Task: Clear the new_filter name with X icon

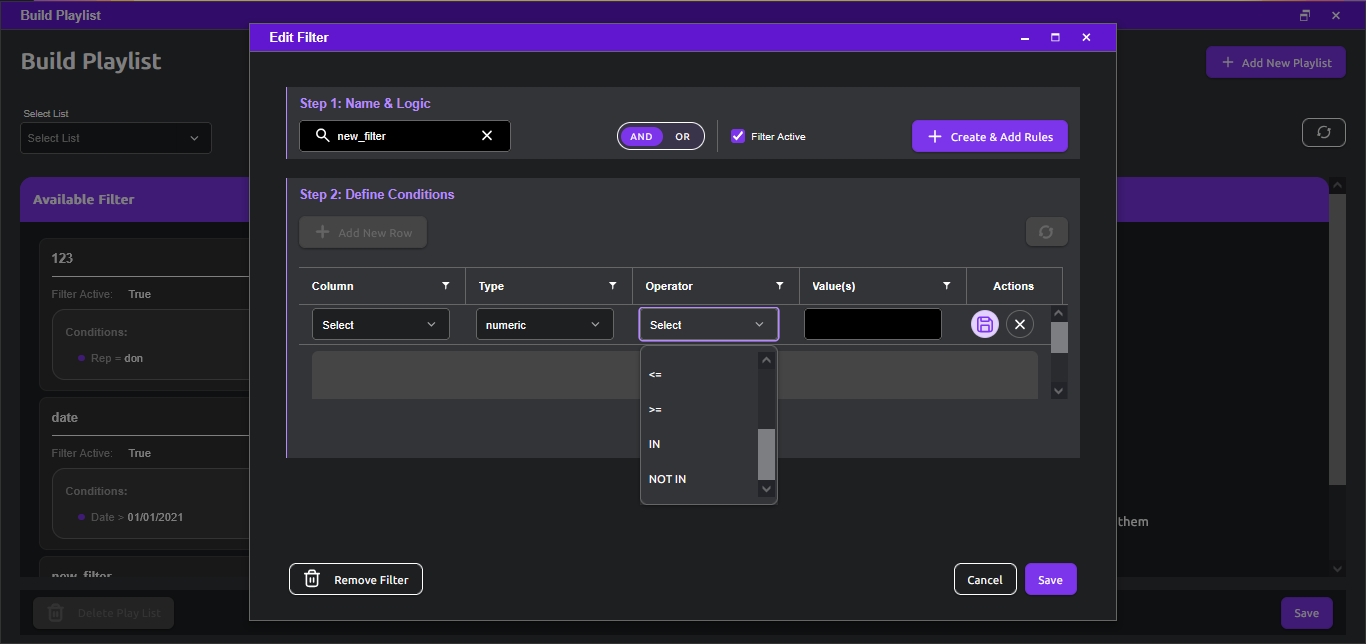Action: 487,136
